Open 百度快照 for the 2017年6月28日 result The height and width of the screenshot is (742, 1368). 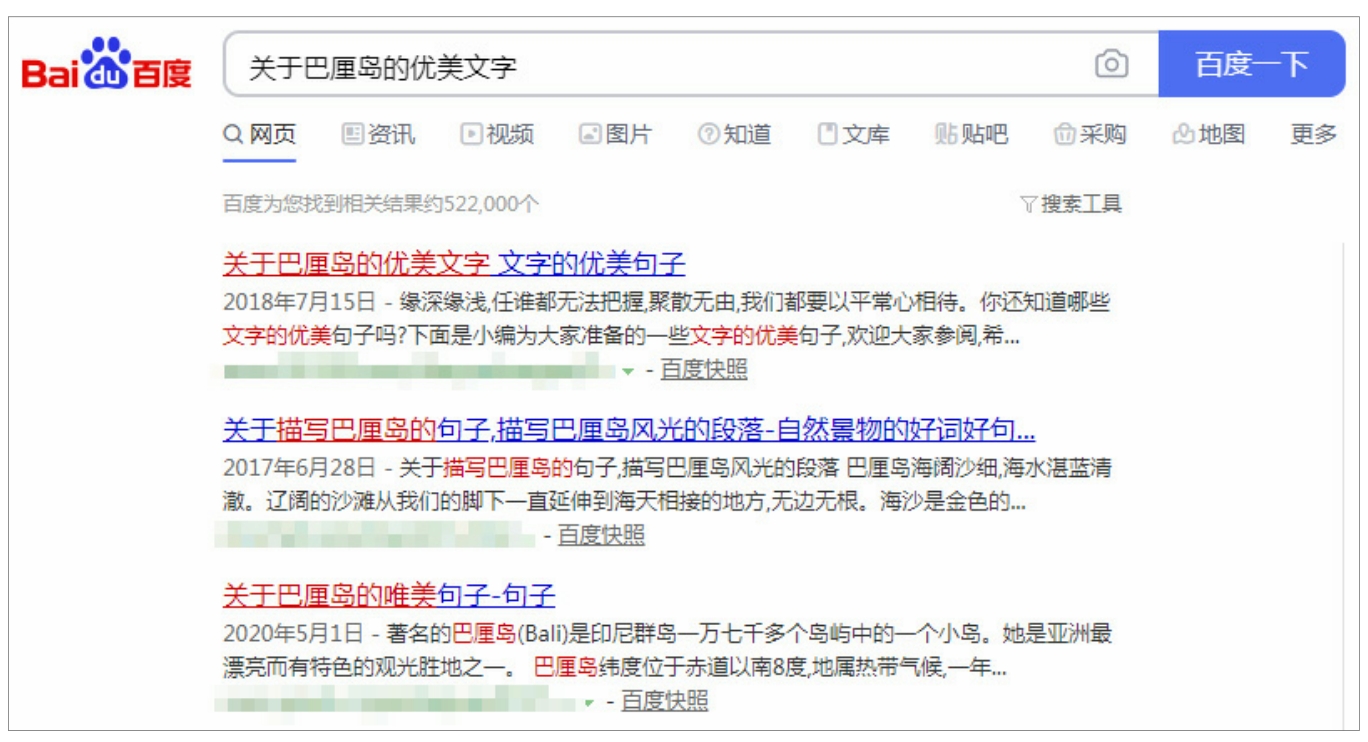[601, 535]
